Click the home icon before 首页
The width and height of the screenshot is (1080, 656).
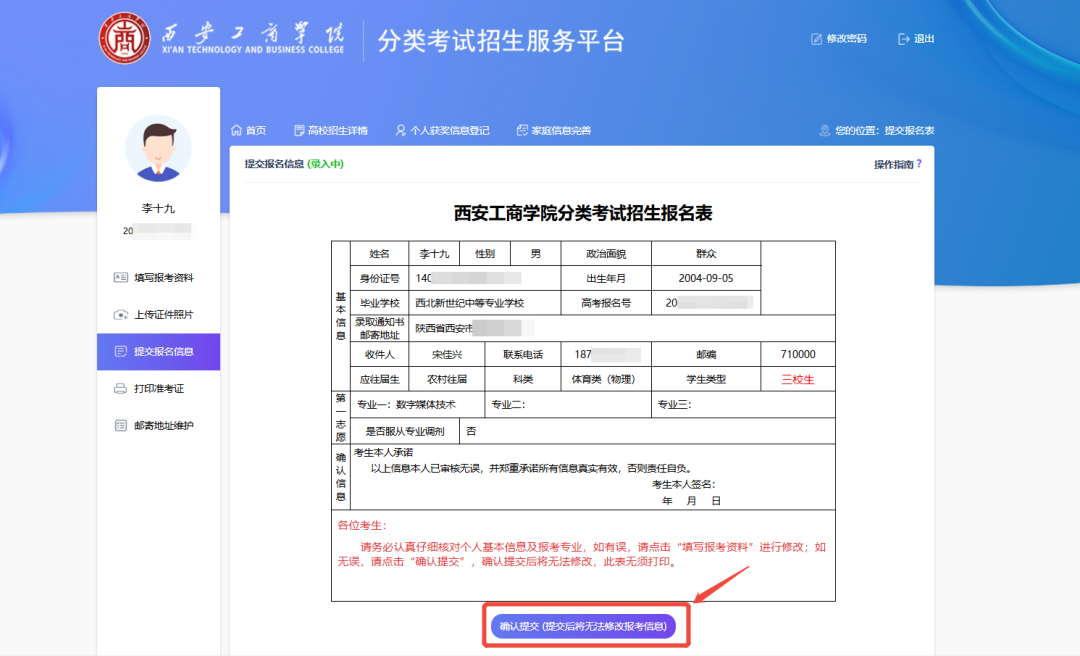click(x=235, y=129)
